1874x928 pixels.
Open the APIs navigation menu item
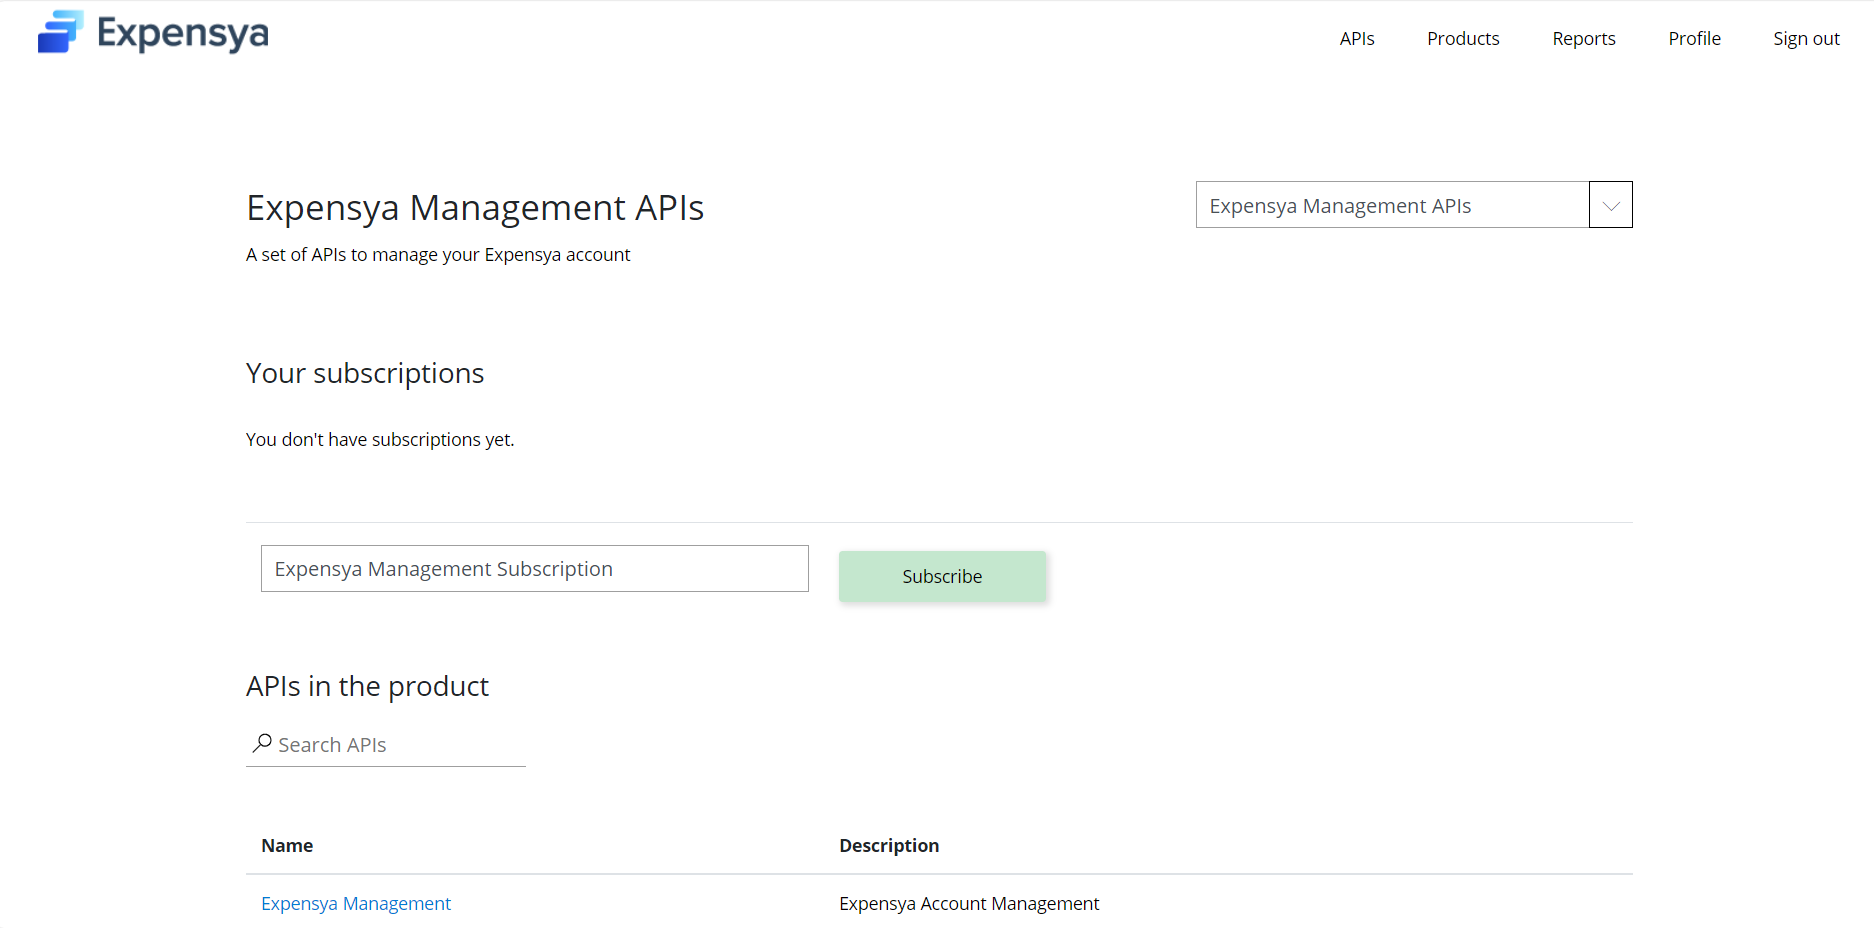tap(1356, 39)
